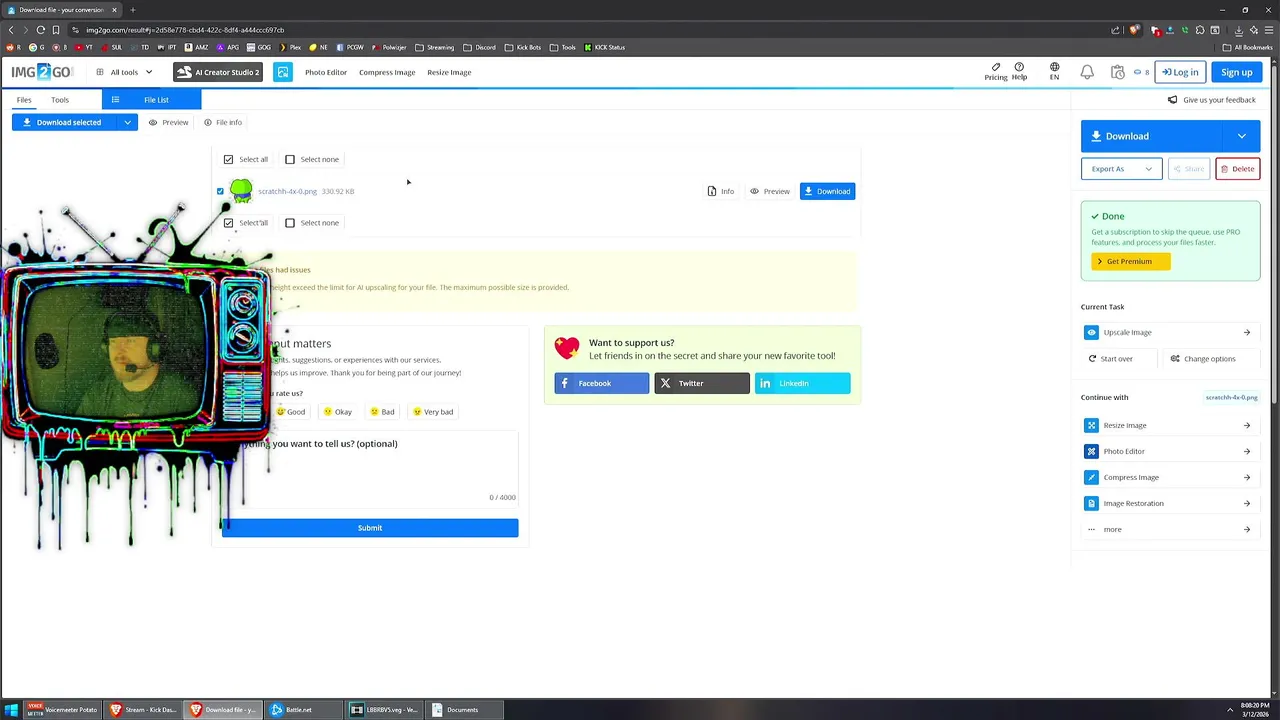
Task: Continue with Image Restoration
Action: pos(1169,503)
